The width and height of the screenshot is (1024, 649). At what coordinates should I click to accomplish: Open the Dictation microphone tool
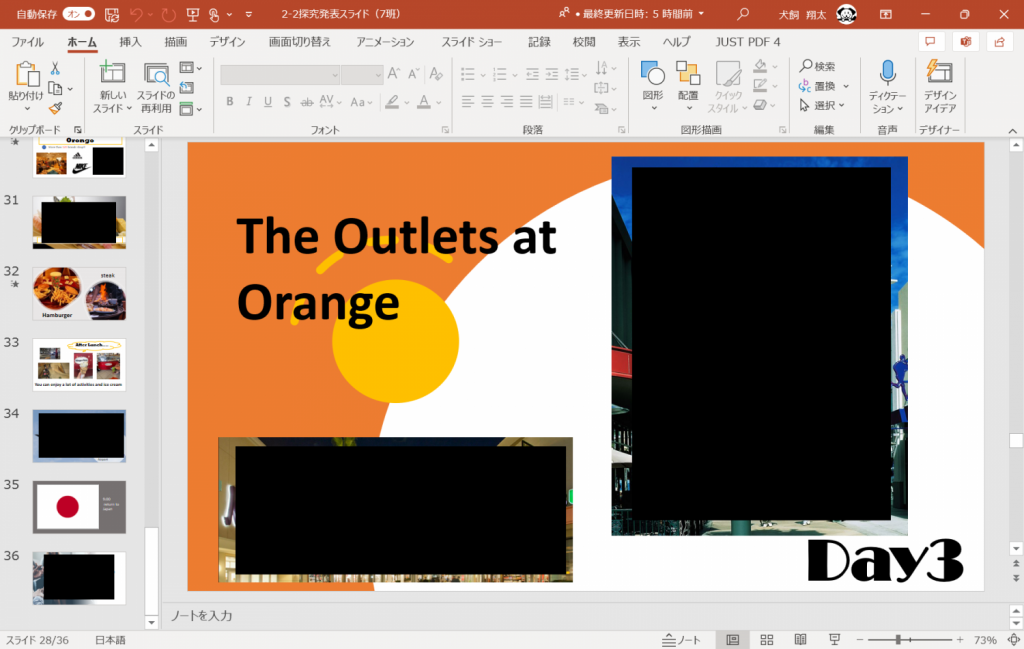887,72
